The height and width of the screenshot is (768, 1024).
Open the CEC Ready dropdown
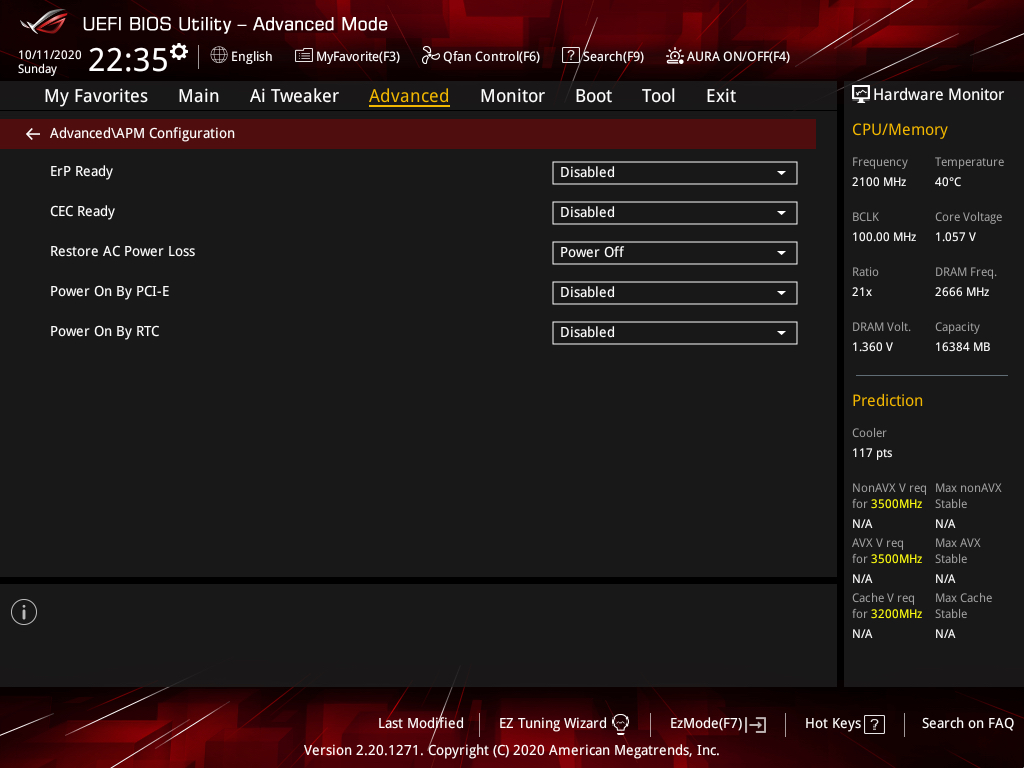click(675, 213)
